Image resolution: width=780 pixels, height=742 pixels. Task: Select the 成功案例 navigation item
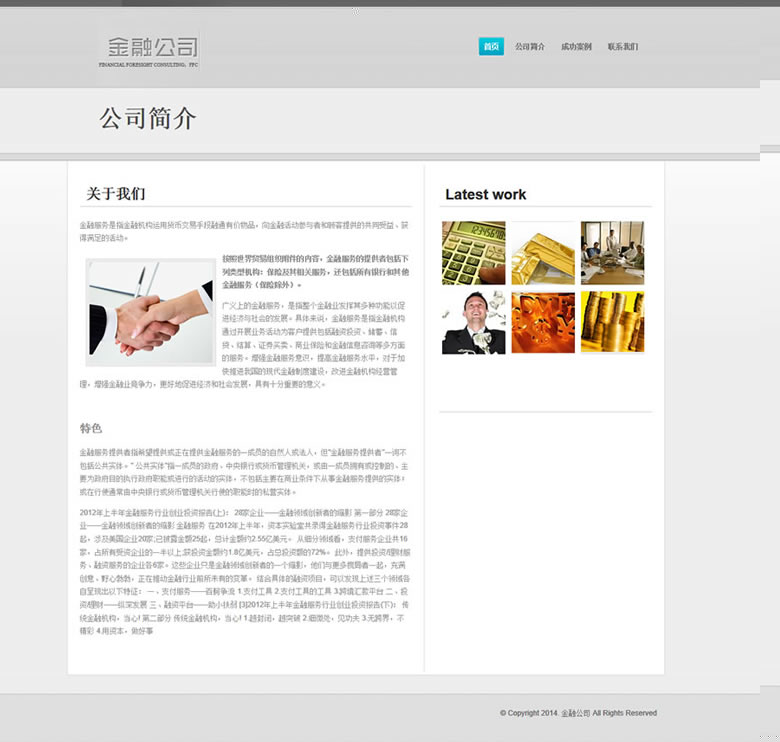pos(576,47)
